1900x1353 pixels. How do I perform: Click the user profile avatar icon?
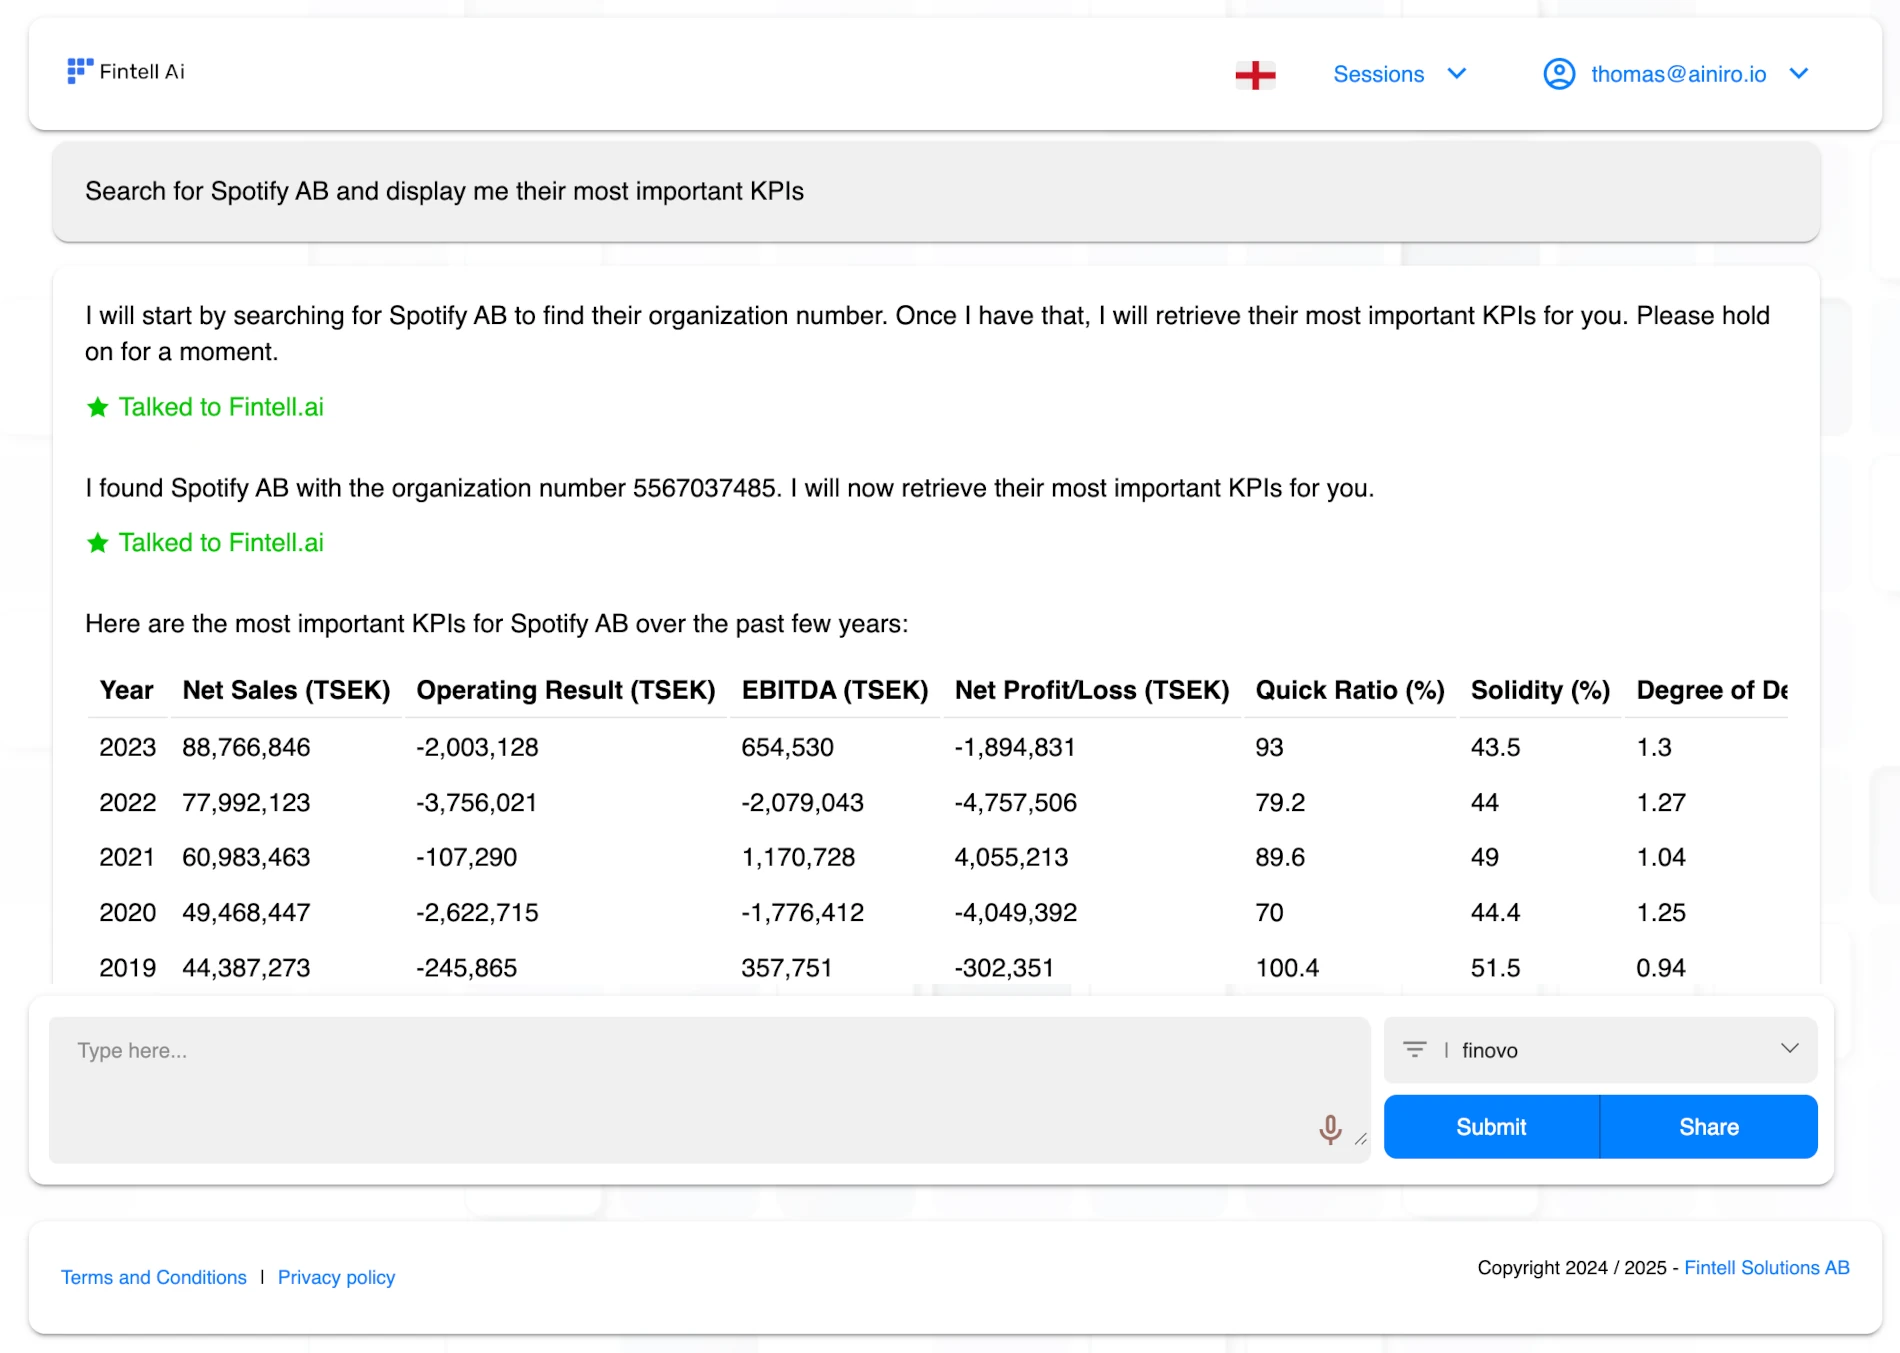pyautogui.click(x=1559, y=73)
